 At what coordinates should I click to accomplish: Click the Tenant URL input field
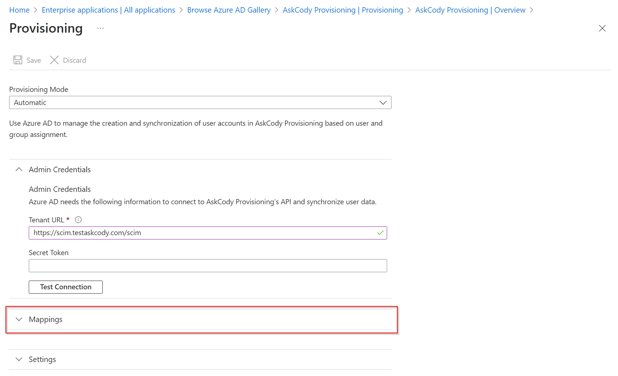point(208,233)
